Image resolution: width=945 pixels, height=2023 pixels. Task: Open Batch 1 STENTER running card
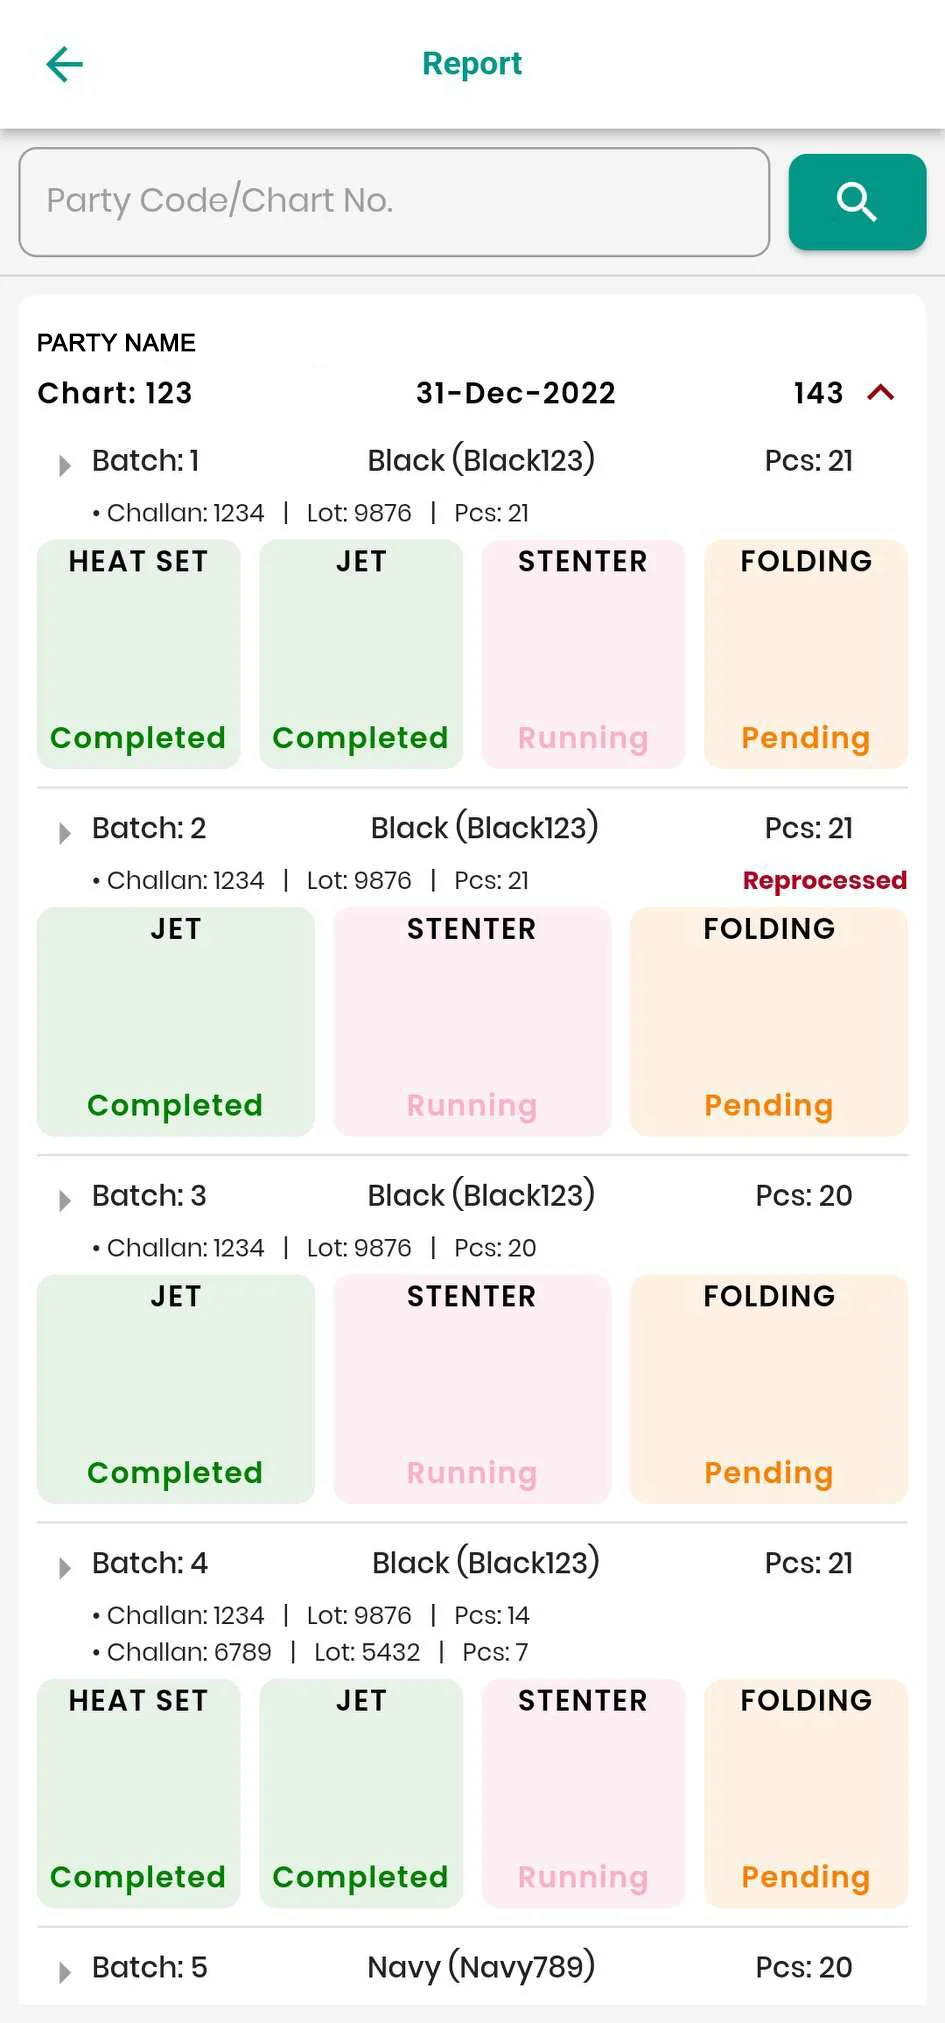click(583, 654)
